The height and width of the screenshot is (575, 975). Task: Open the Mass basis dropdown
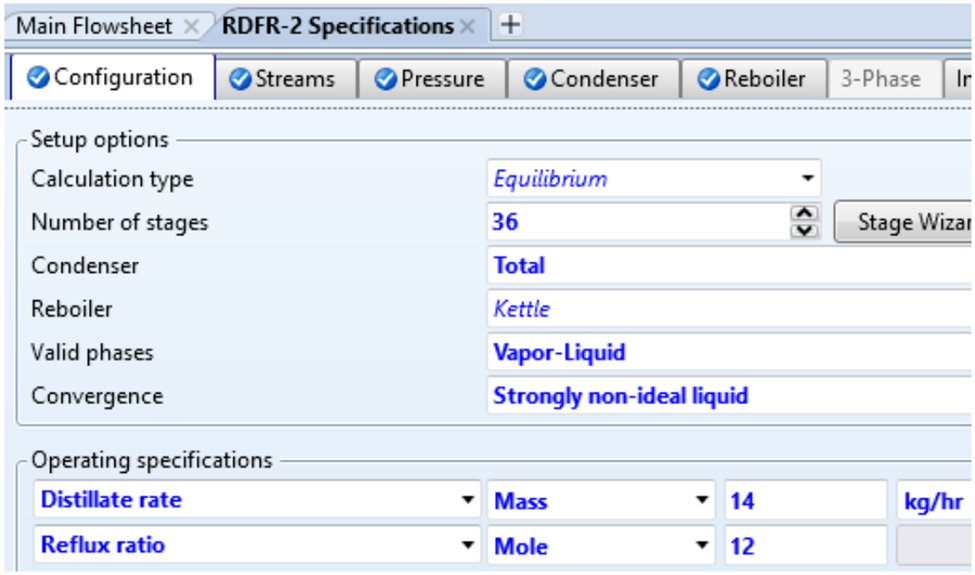pyautogui.click(x=699, y=500)
